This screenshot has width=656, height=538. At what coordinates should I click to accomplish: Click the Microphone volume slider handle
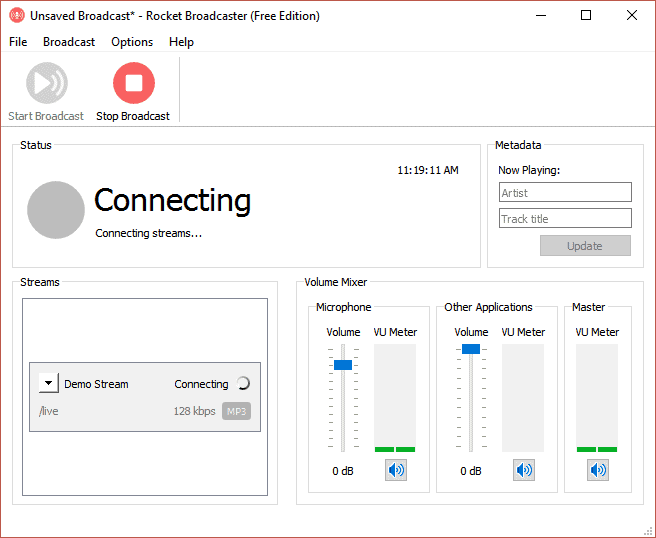click(343, 365)
